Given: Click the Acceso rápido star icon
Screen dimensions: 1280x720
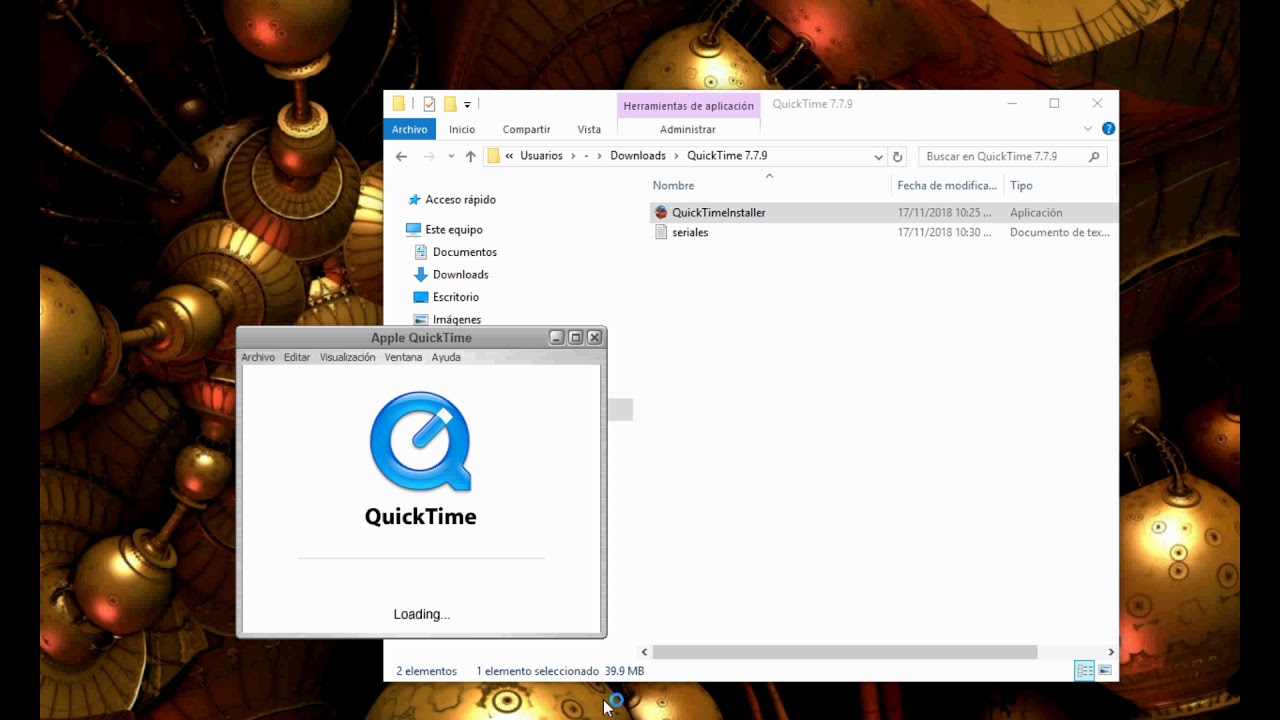Looking at the screenshot, I should [413, 200].
